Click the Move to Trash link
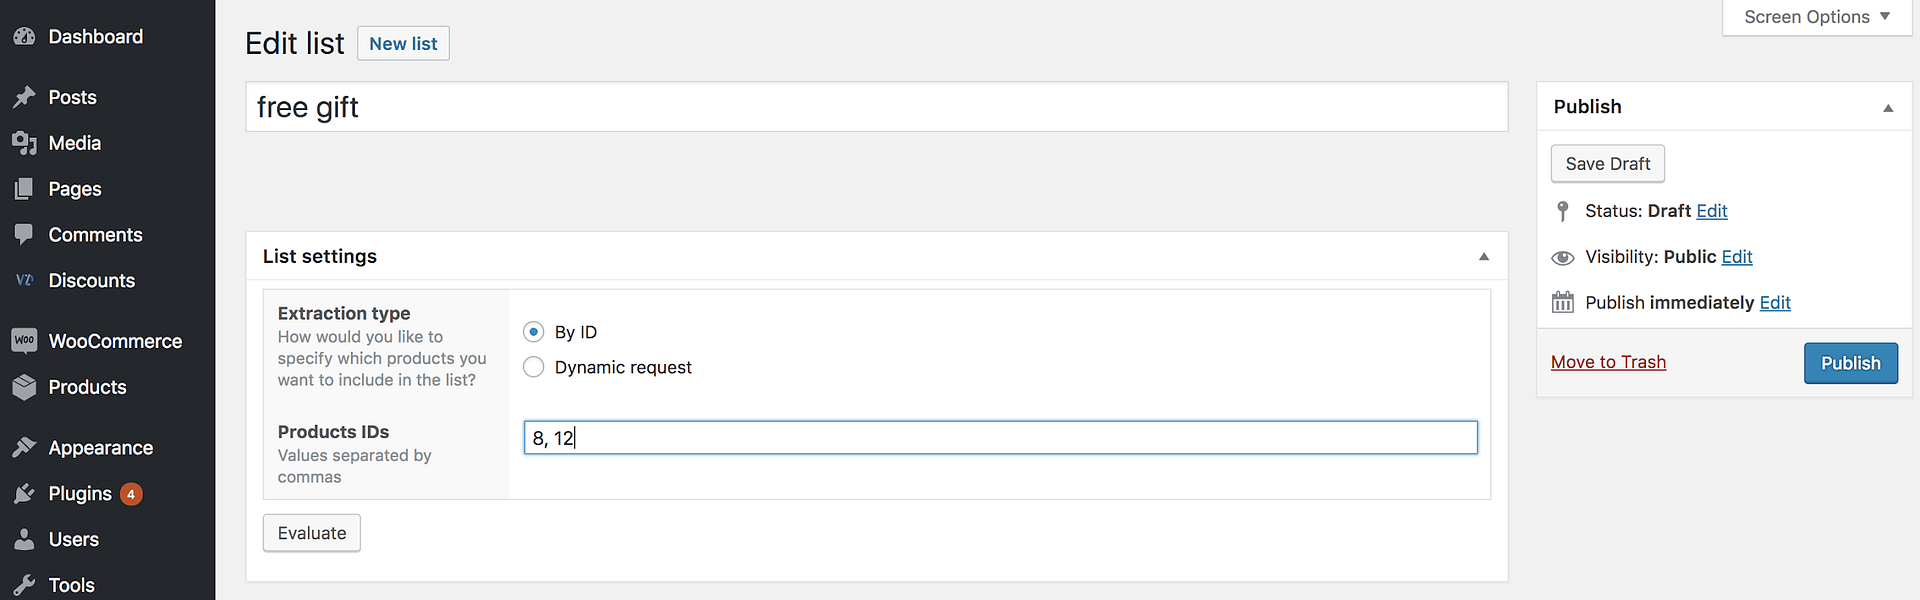The image size is (1920, 600). 1608,362
